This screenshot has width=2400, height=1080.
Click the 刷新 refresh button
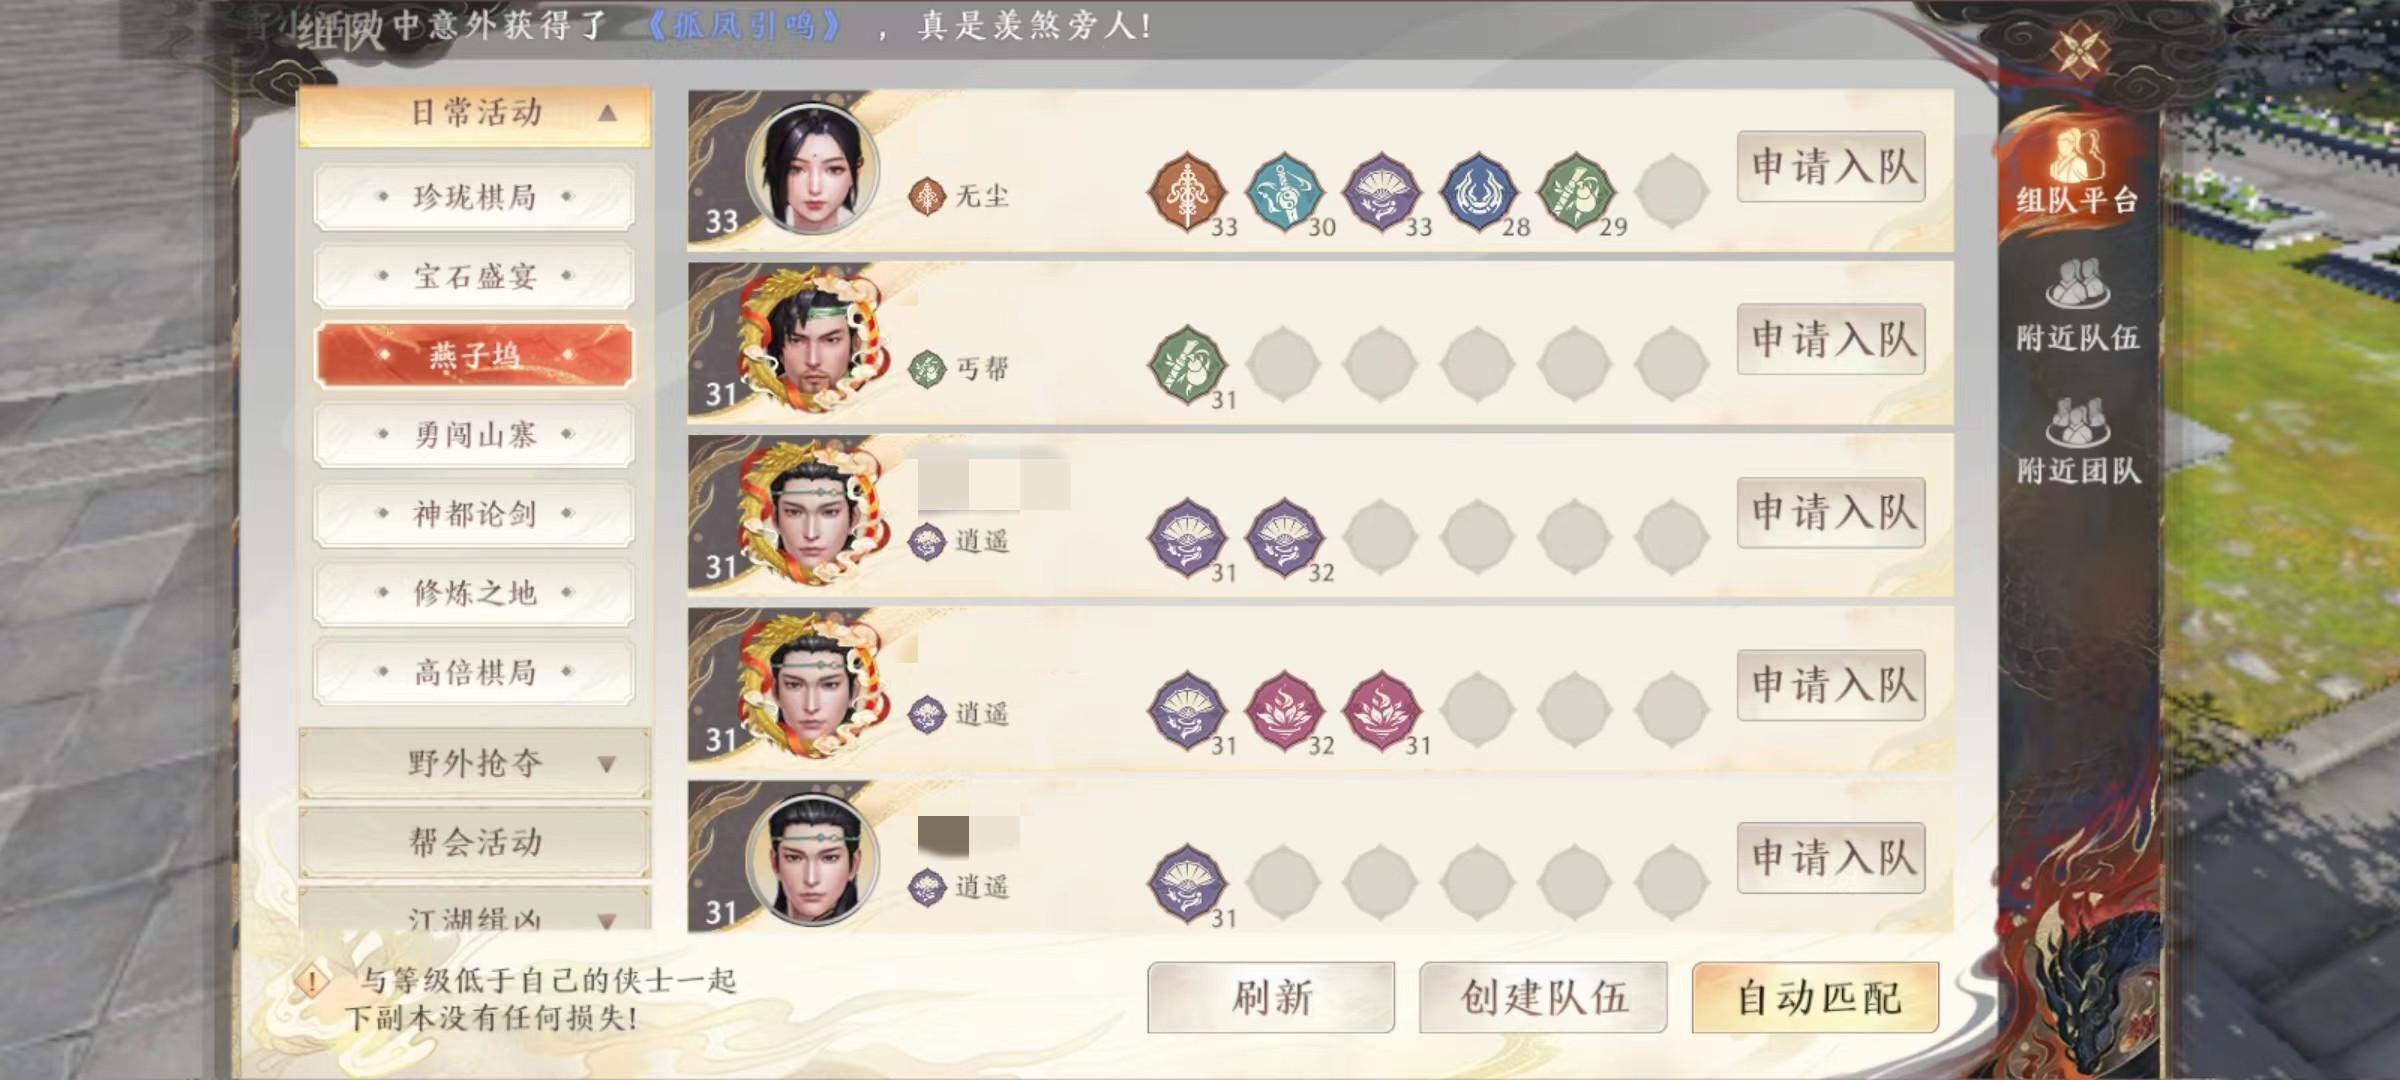coord(1271,997)
